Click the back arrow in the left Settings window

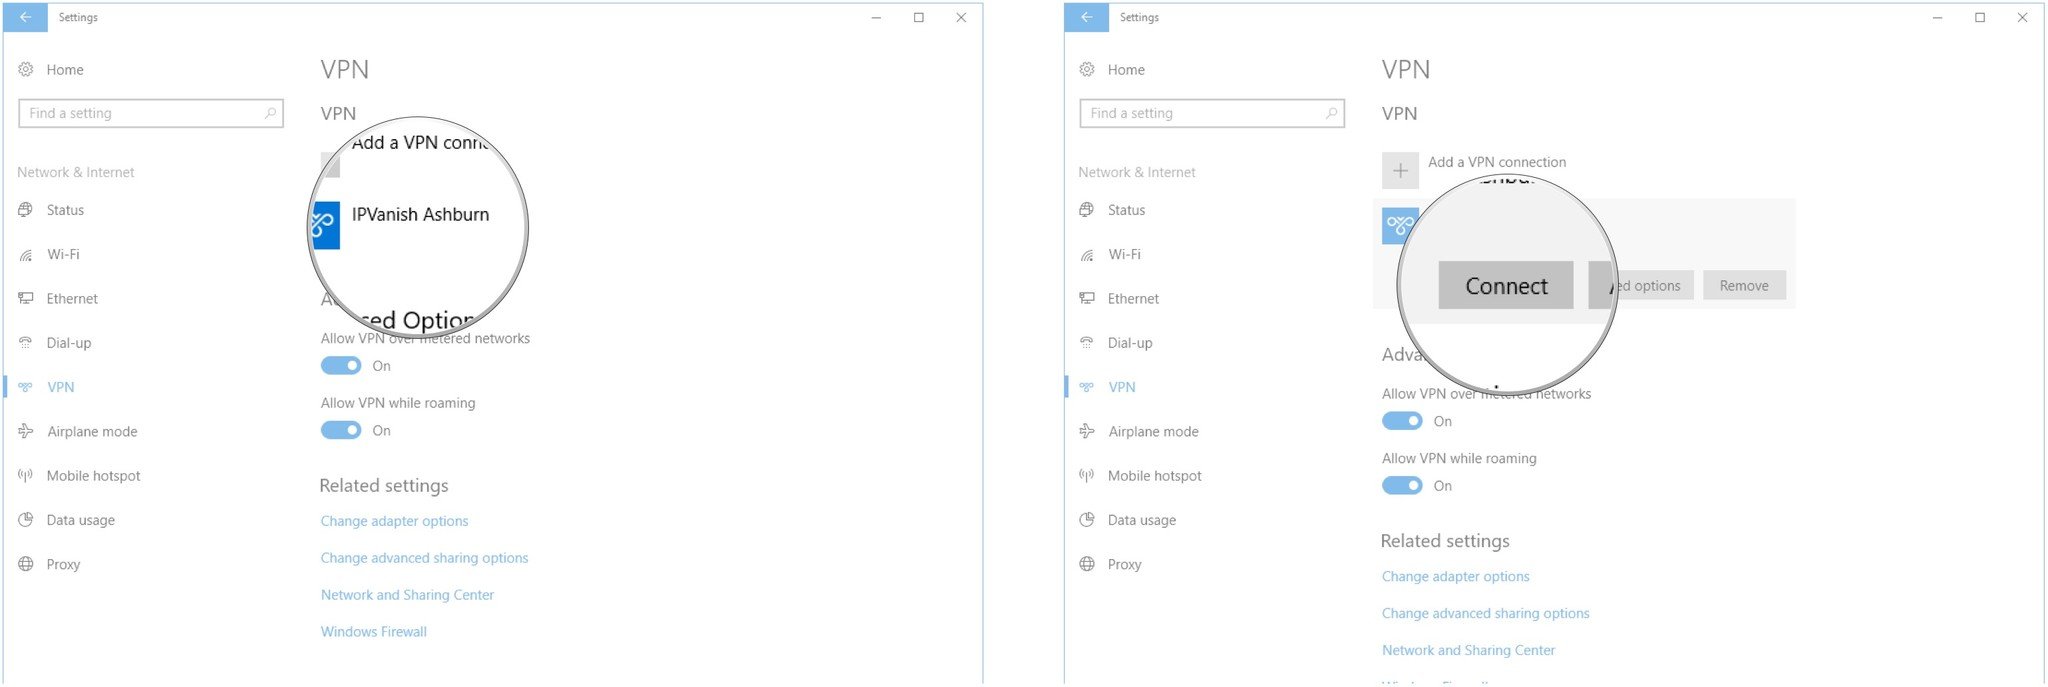[25, 17]
